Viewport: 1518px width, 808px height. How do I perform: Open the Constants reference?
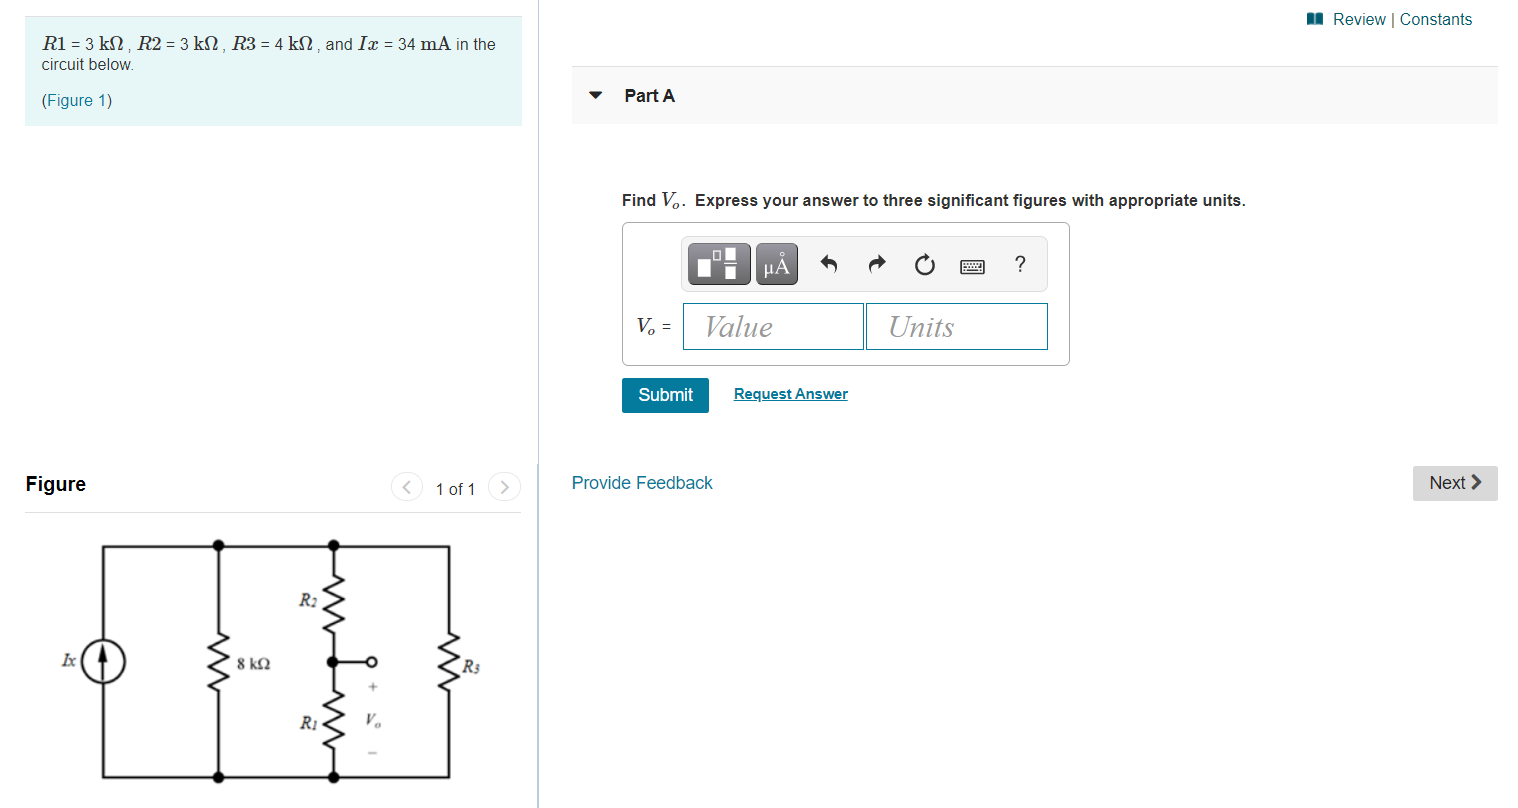point(1436,19)
